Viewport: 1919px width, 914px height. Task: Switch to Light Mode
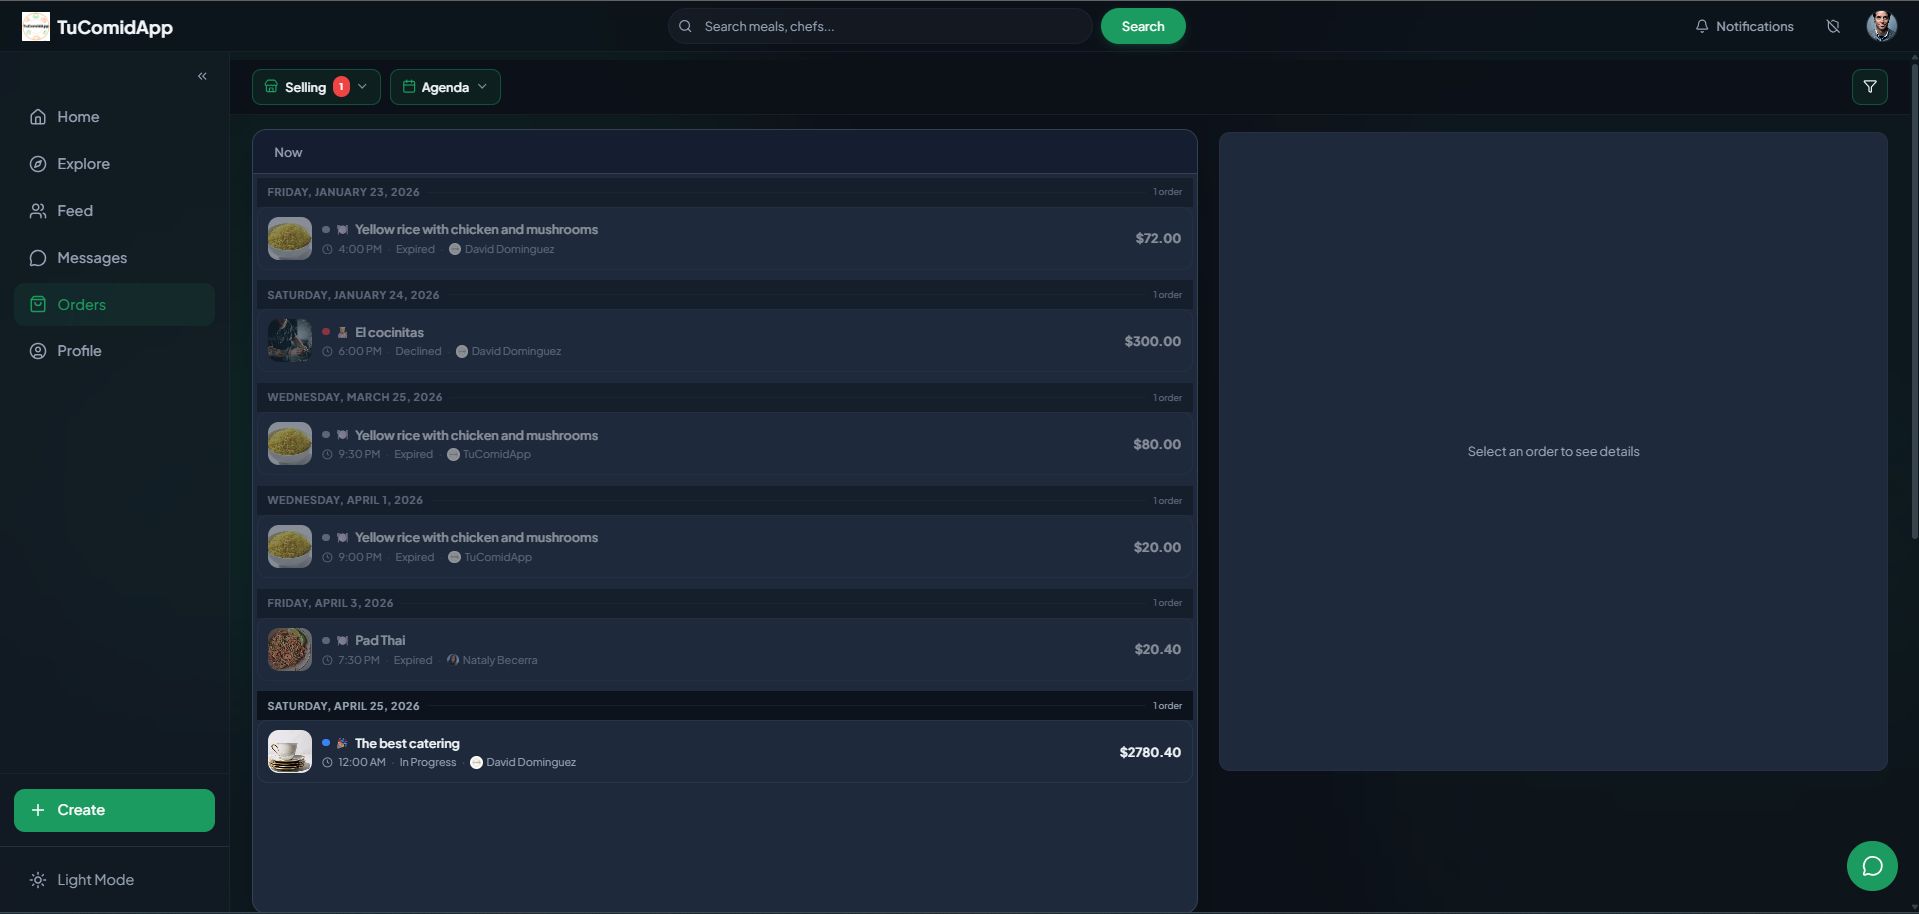click(95, 879)
